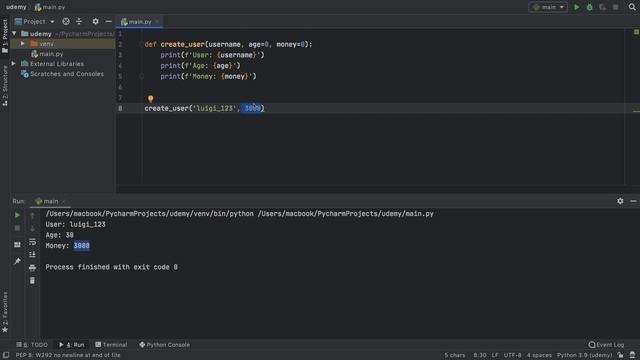The width and height of the screenshot is (640, 360).
Task: Open the main run configuration dropdown
Action: 548,7
